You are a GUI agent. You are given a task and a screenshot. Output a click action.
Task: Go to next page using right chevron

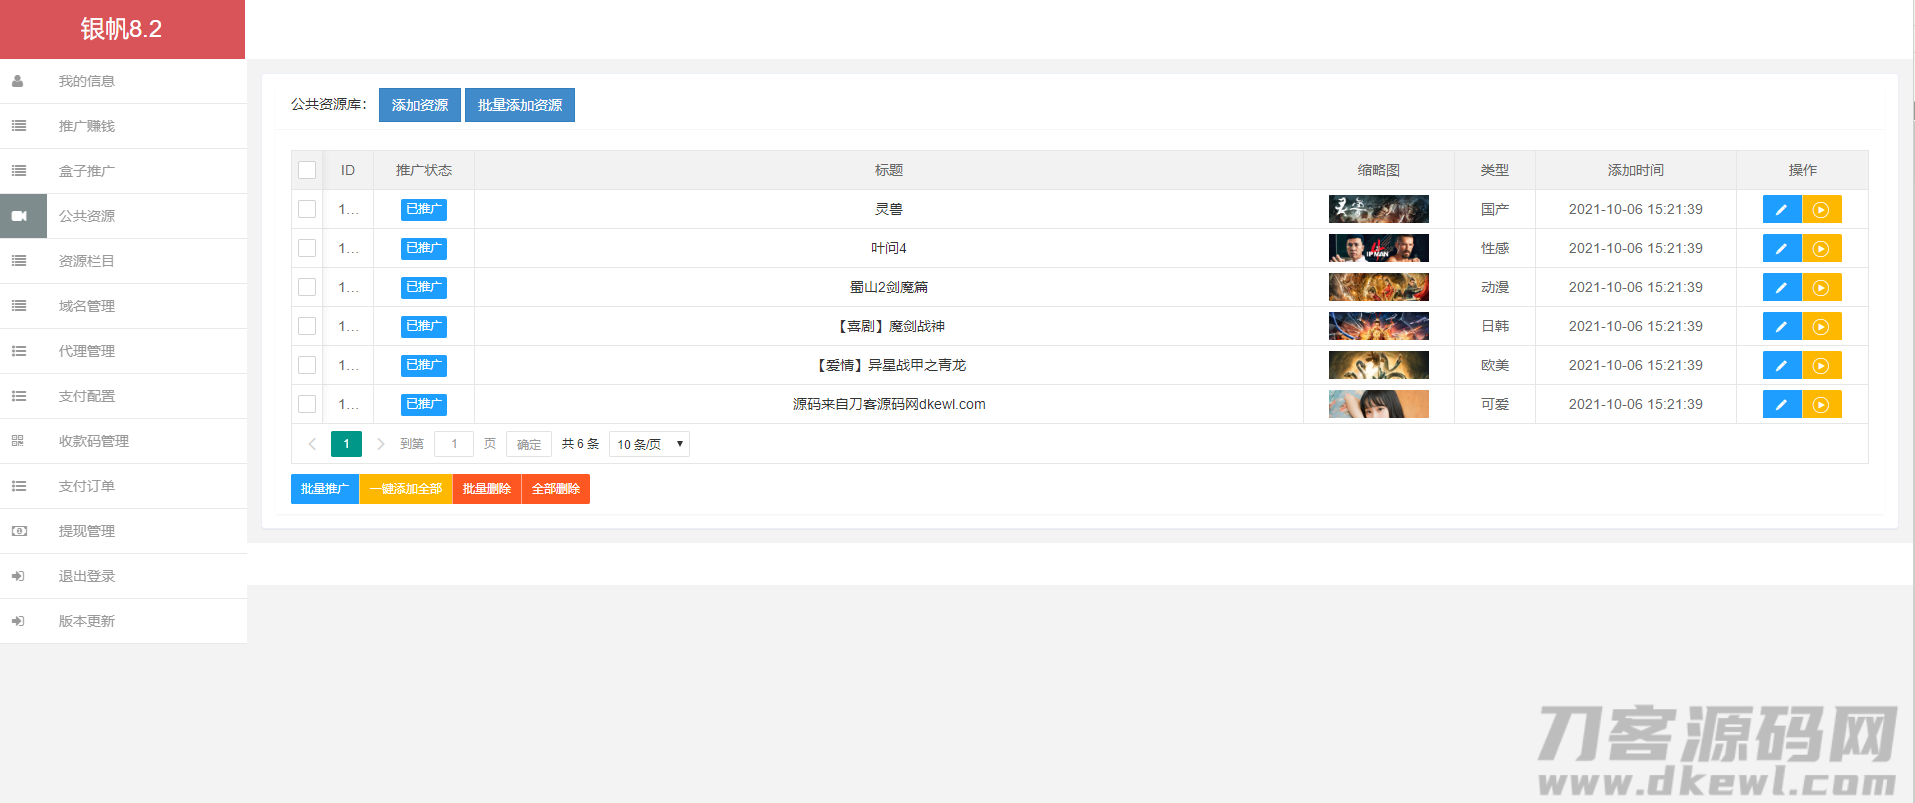pyautogui.click(x=381, y=444)
